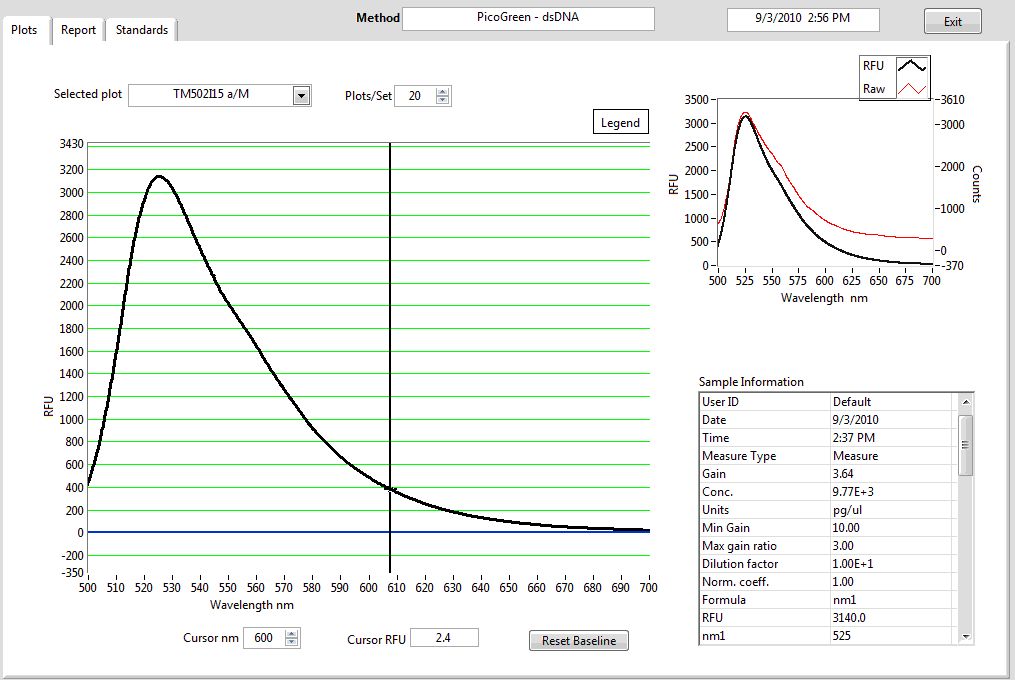Screen dimensions: 1015x680
Task: Open the Selected plot dropdown arrow
Action: click(301, 96)
